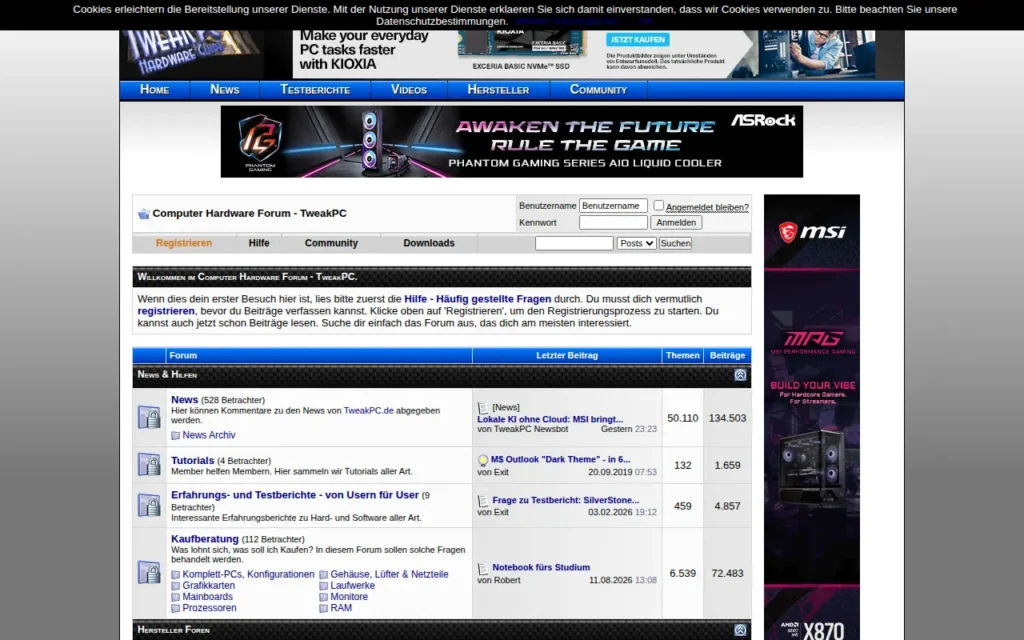Click JETZT KAUFEN in Kioxia ad
1024x640 pixels.
637,40
